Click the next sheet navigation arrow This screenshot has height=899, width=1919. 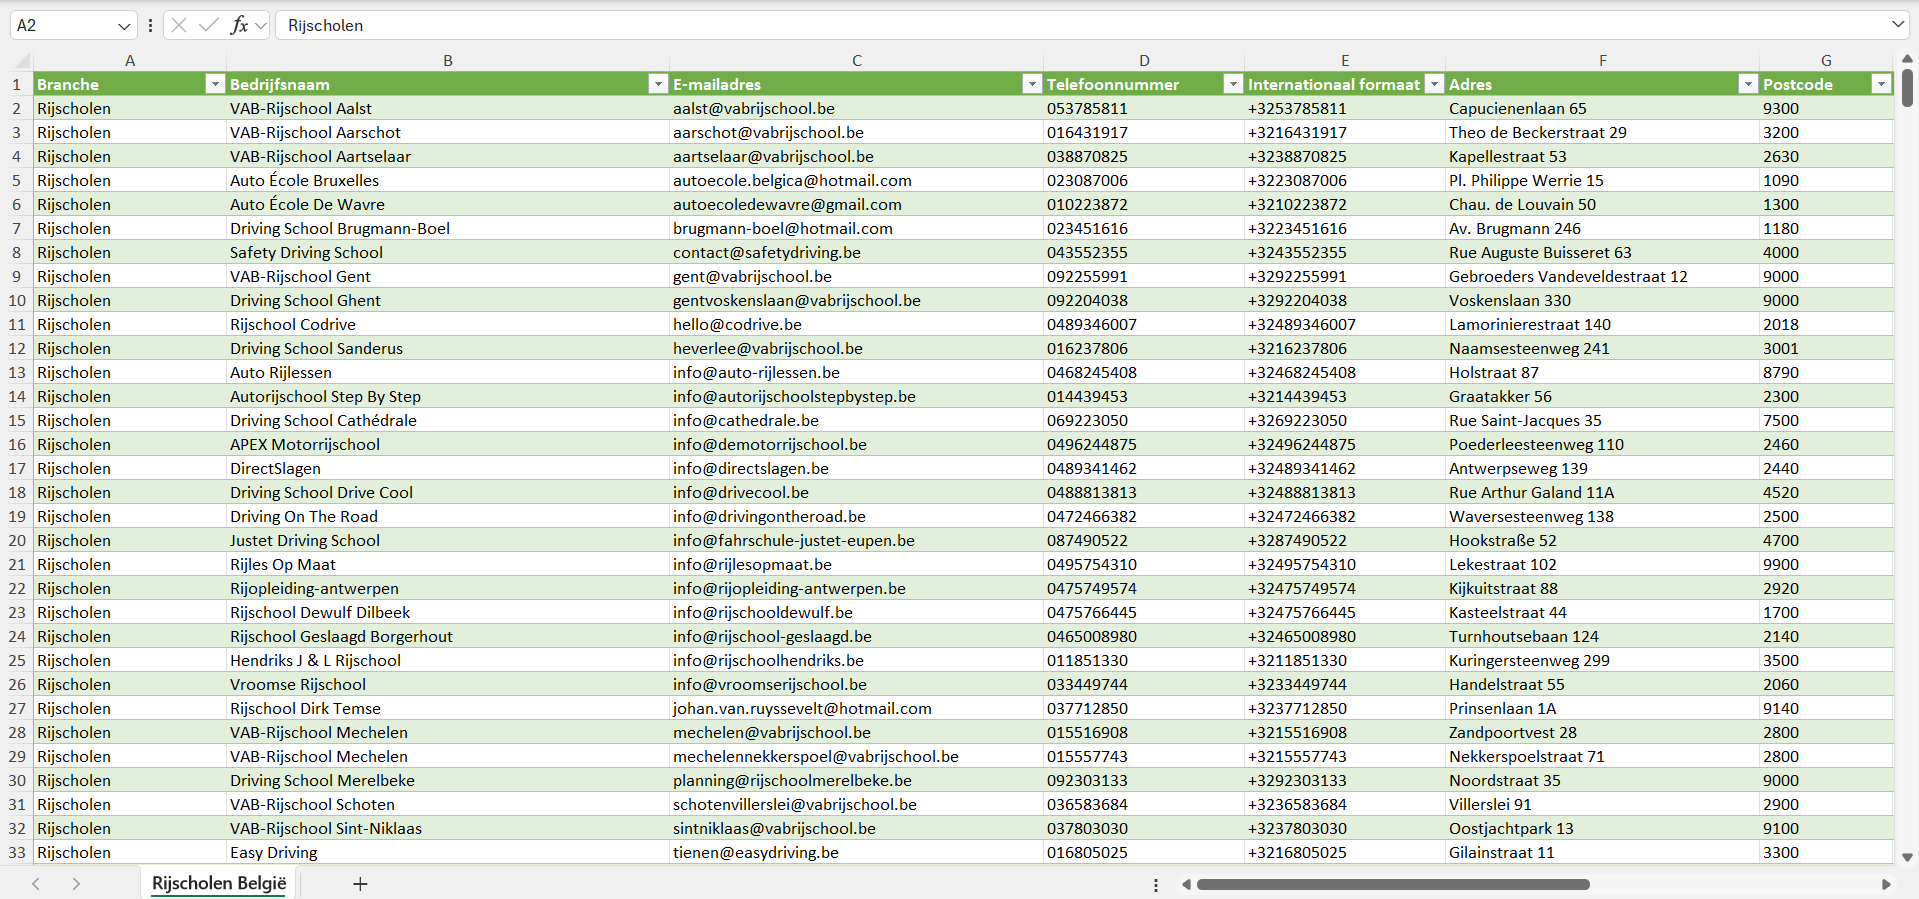pos(76,884)
